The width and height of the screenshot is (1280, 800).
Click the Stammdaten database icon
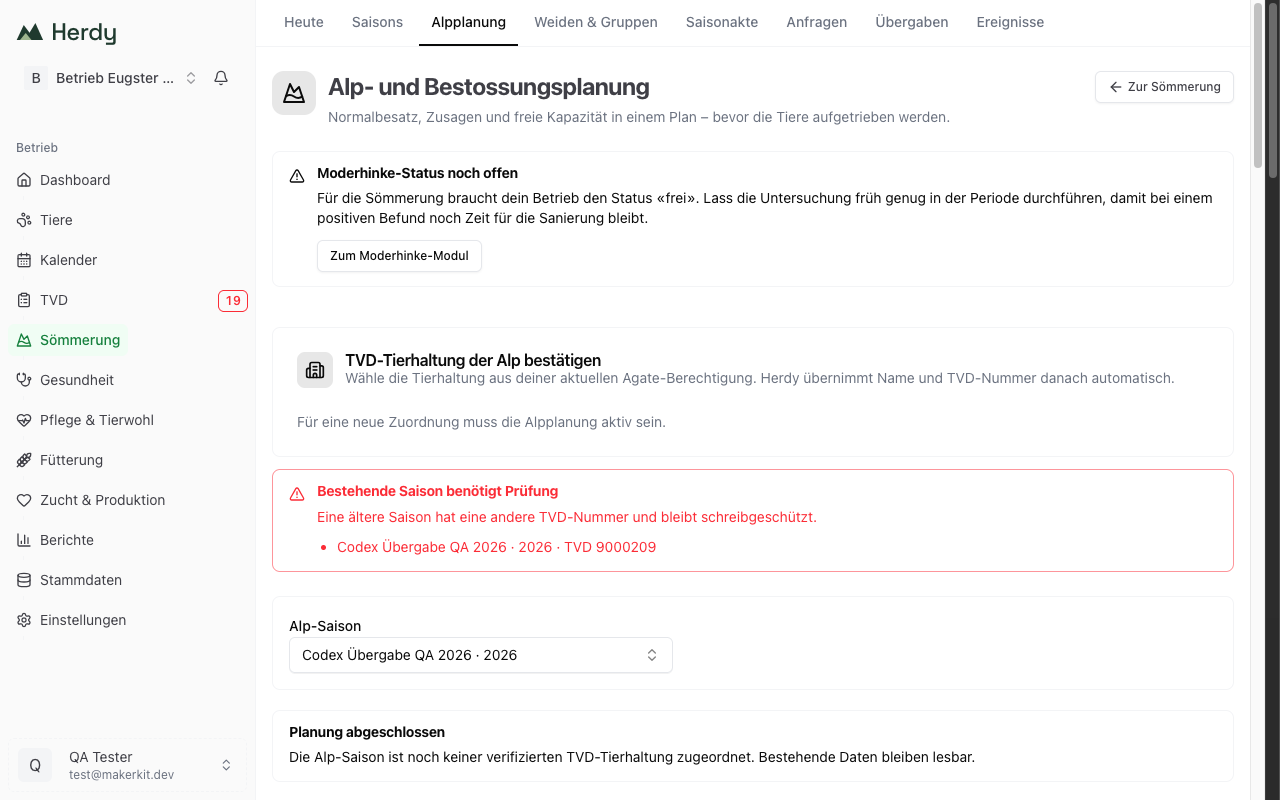[x=24, y=580]
